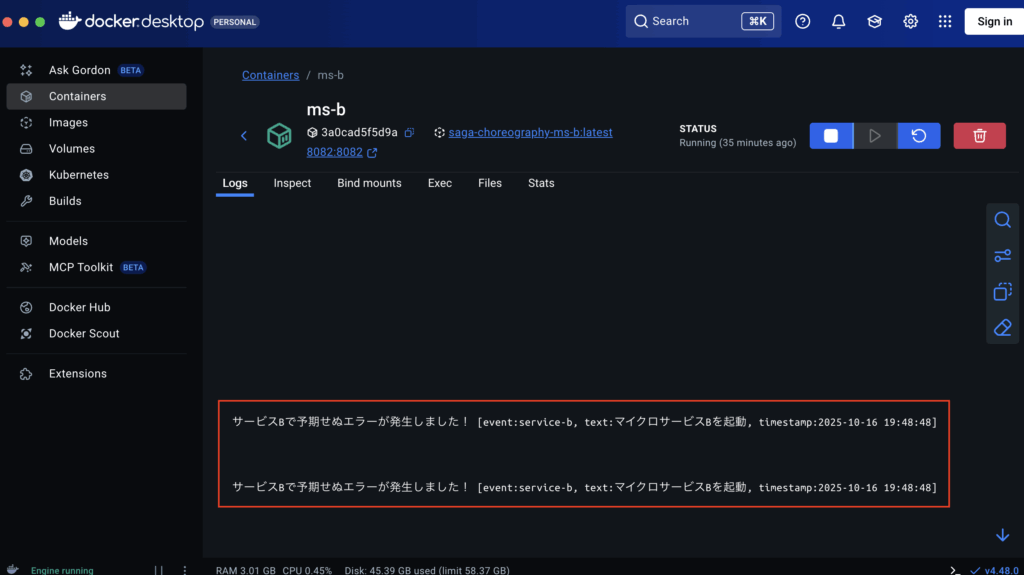
Task: Delete the ms-b container
Action: [x=979, y=136]
